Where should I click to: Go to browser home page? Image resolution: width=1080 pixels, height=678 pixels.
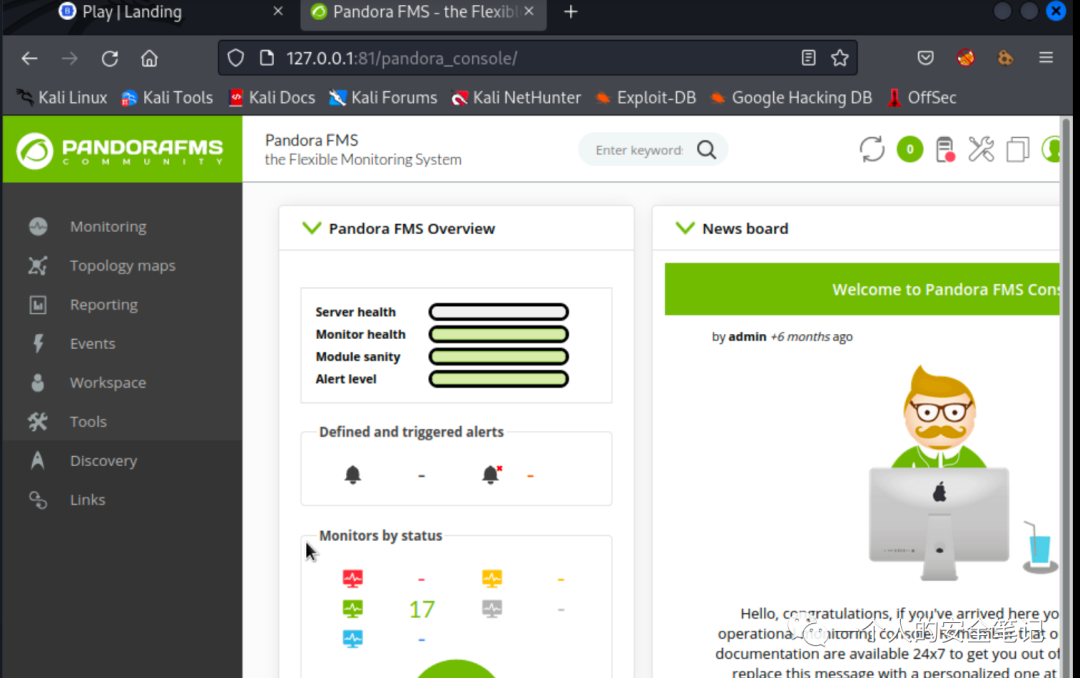click(x=149, y=59)
